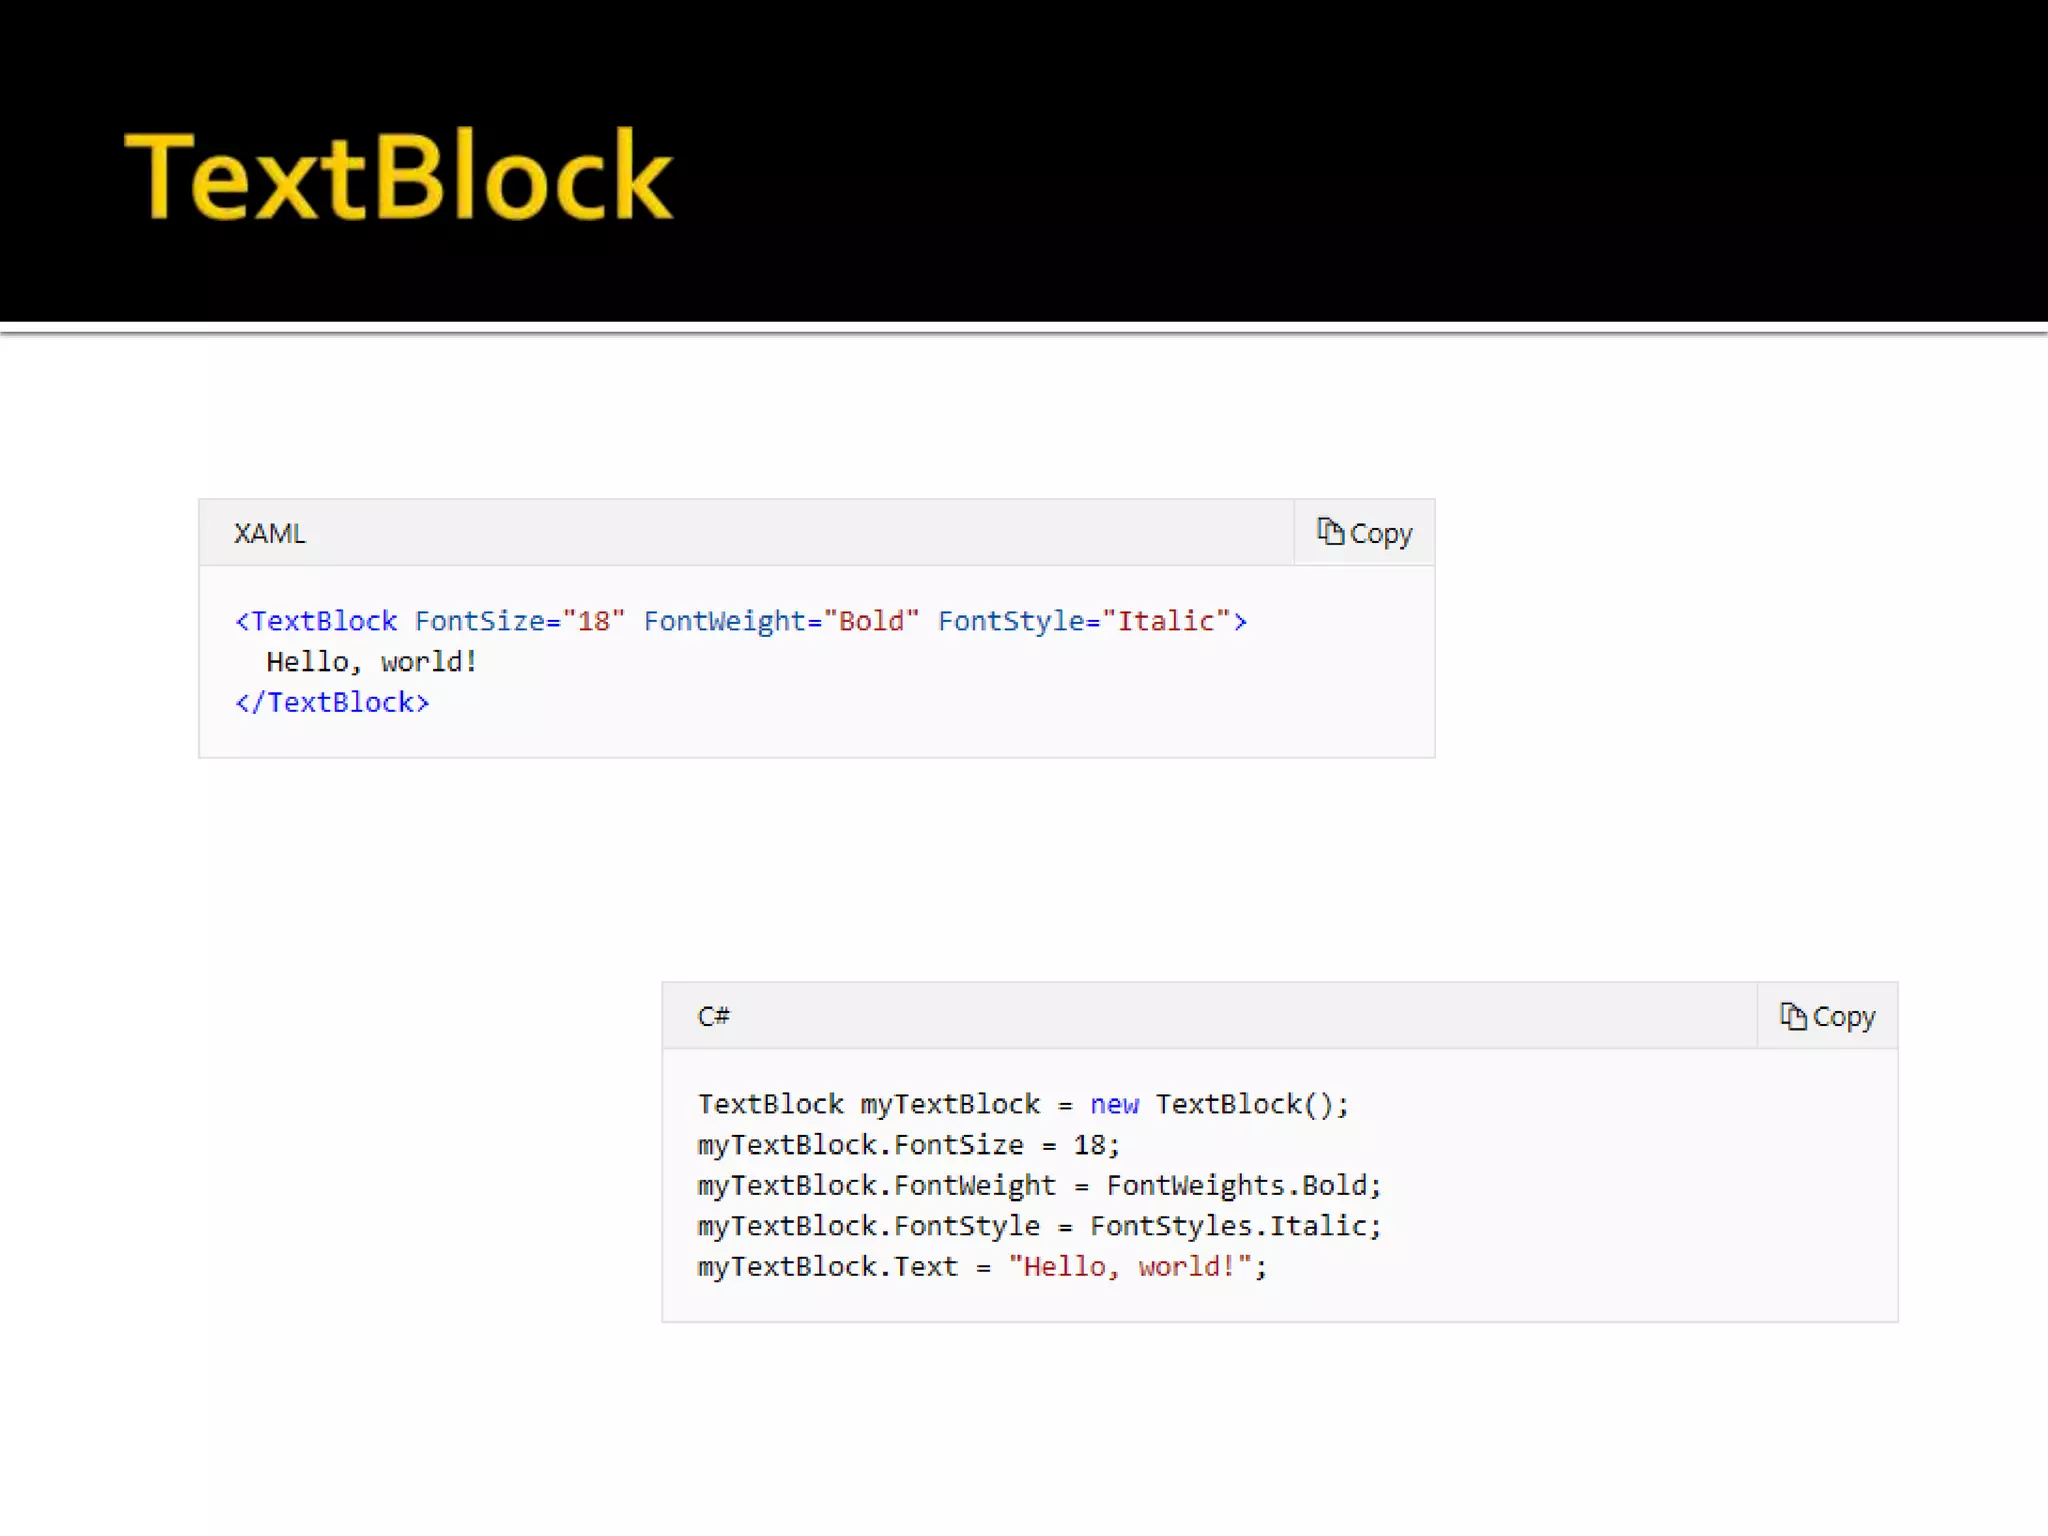Select the XAML language label
The width and height of the screenshot is (2048, 1536).
(269, 533)
